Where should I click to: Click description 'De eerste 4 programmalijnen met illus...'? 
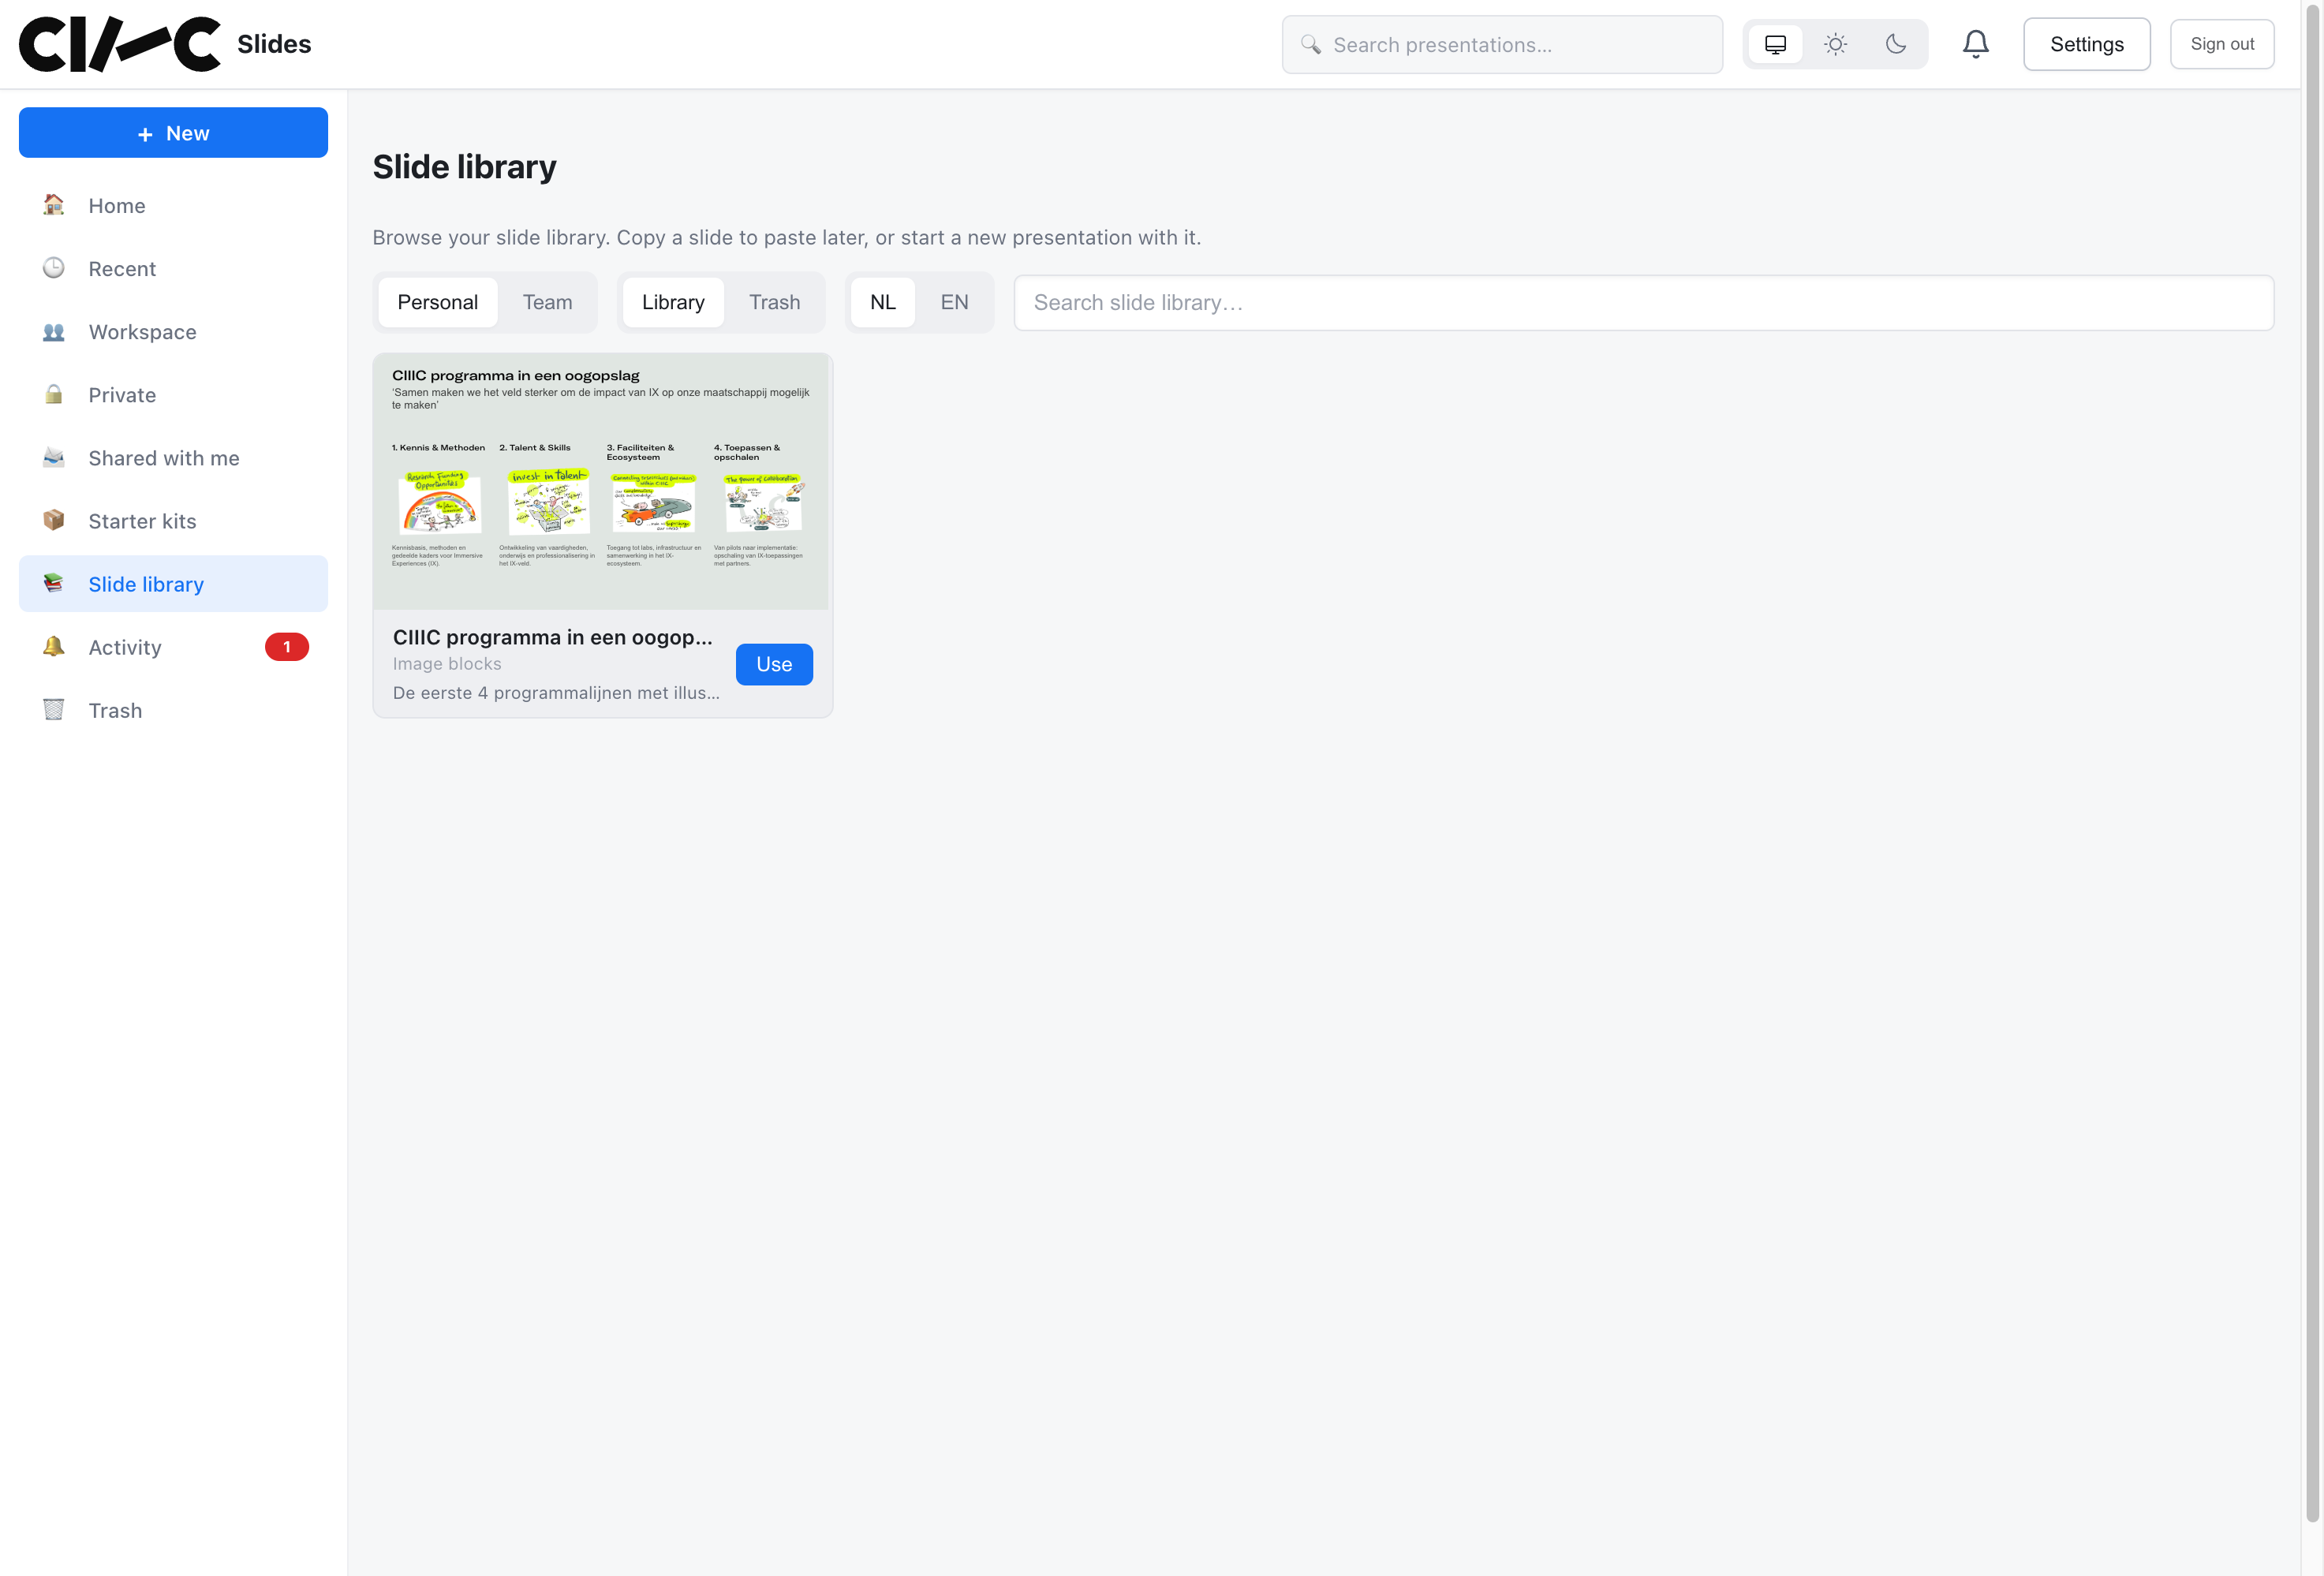point(556,693)
